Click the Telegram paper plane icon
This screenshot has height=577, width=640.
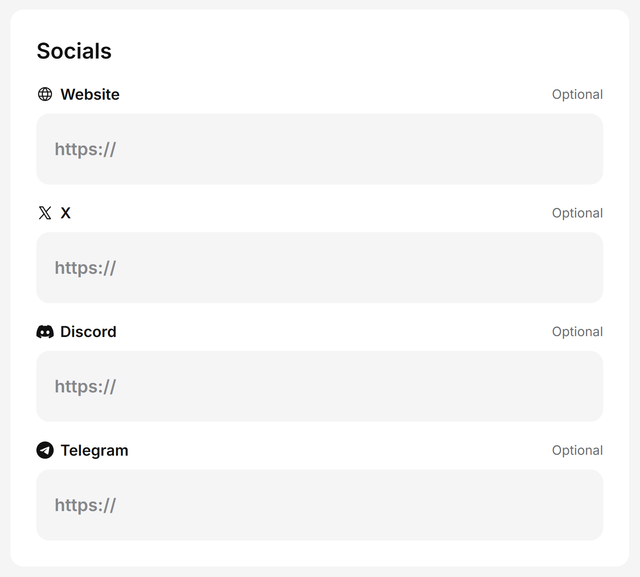pyautogui.click(x=45, y=450)
